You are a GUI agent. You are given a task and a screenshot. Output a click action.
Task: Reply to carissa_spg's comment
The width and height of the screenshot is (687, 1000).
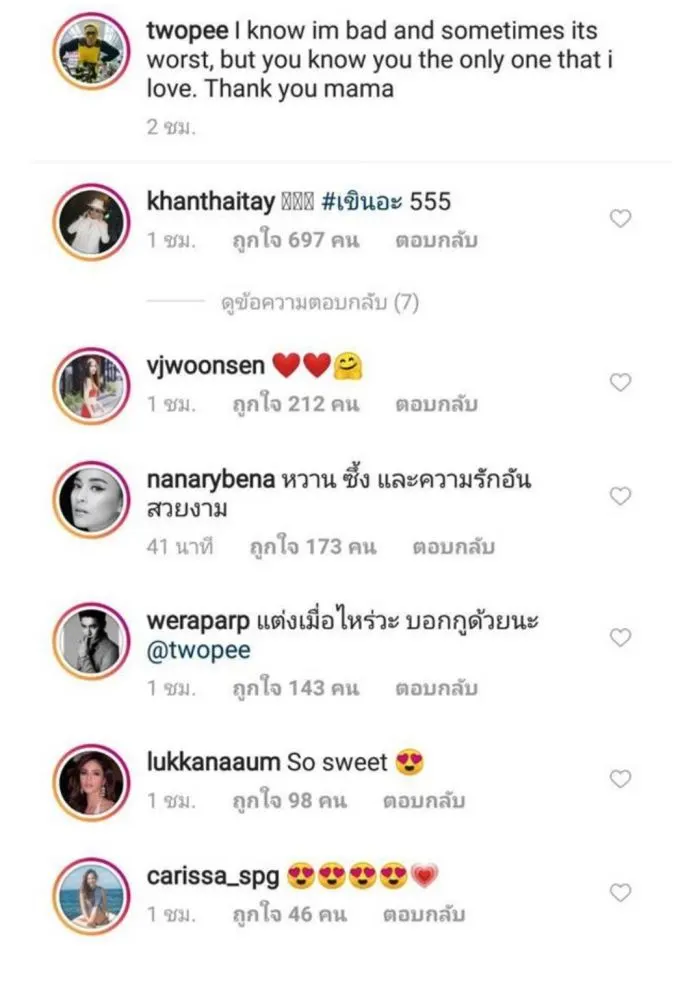[x=424, y=914]
